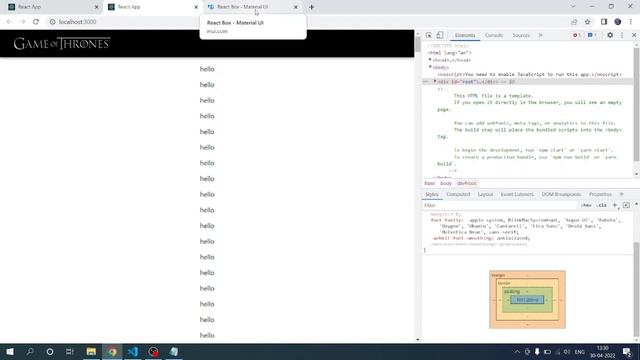640x360 pixels.
Task: Open a new browser tab
Action: point(311,7)
